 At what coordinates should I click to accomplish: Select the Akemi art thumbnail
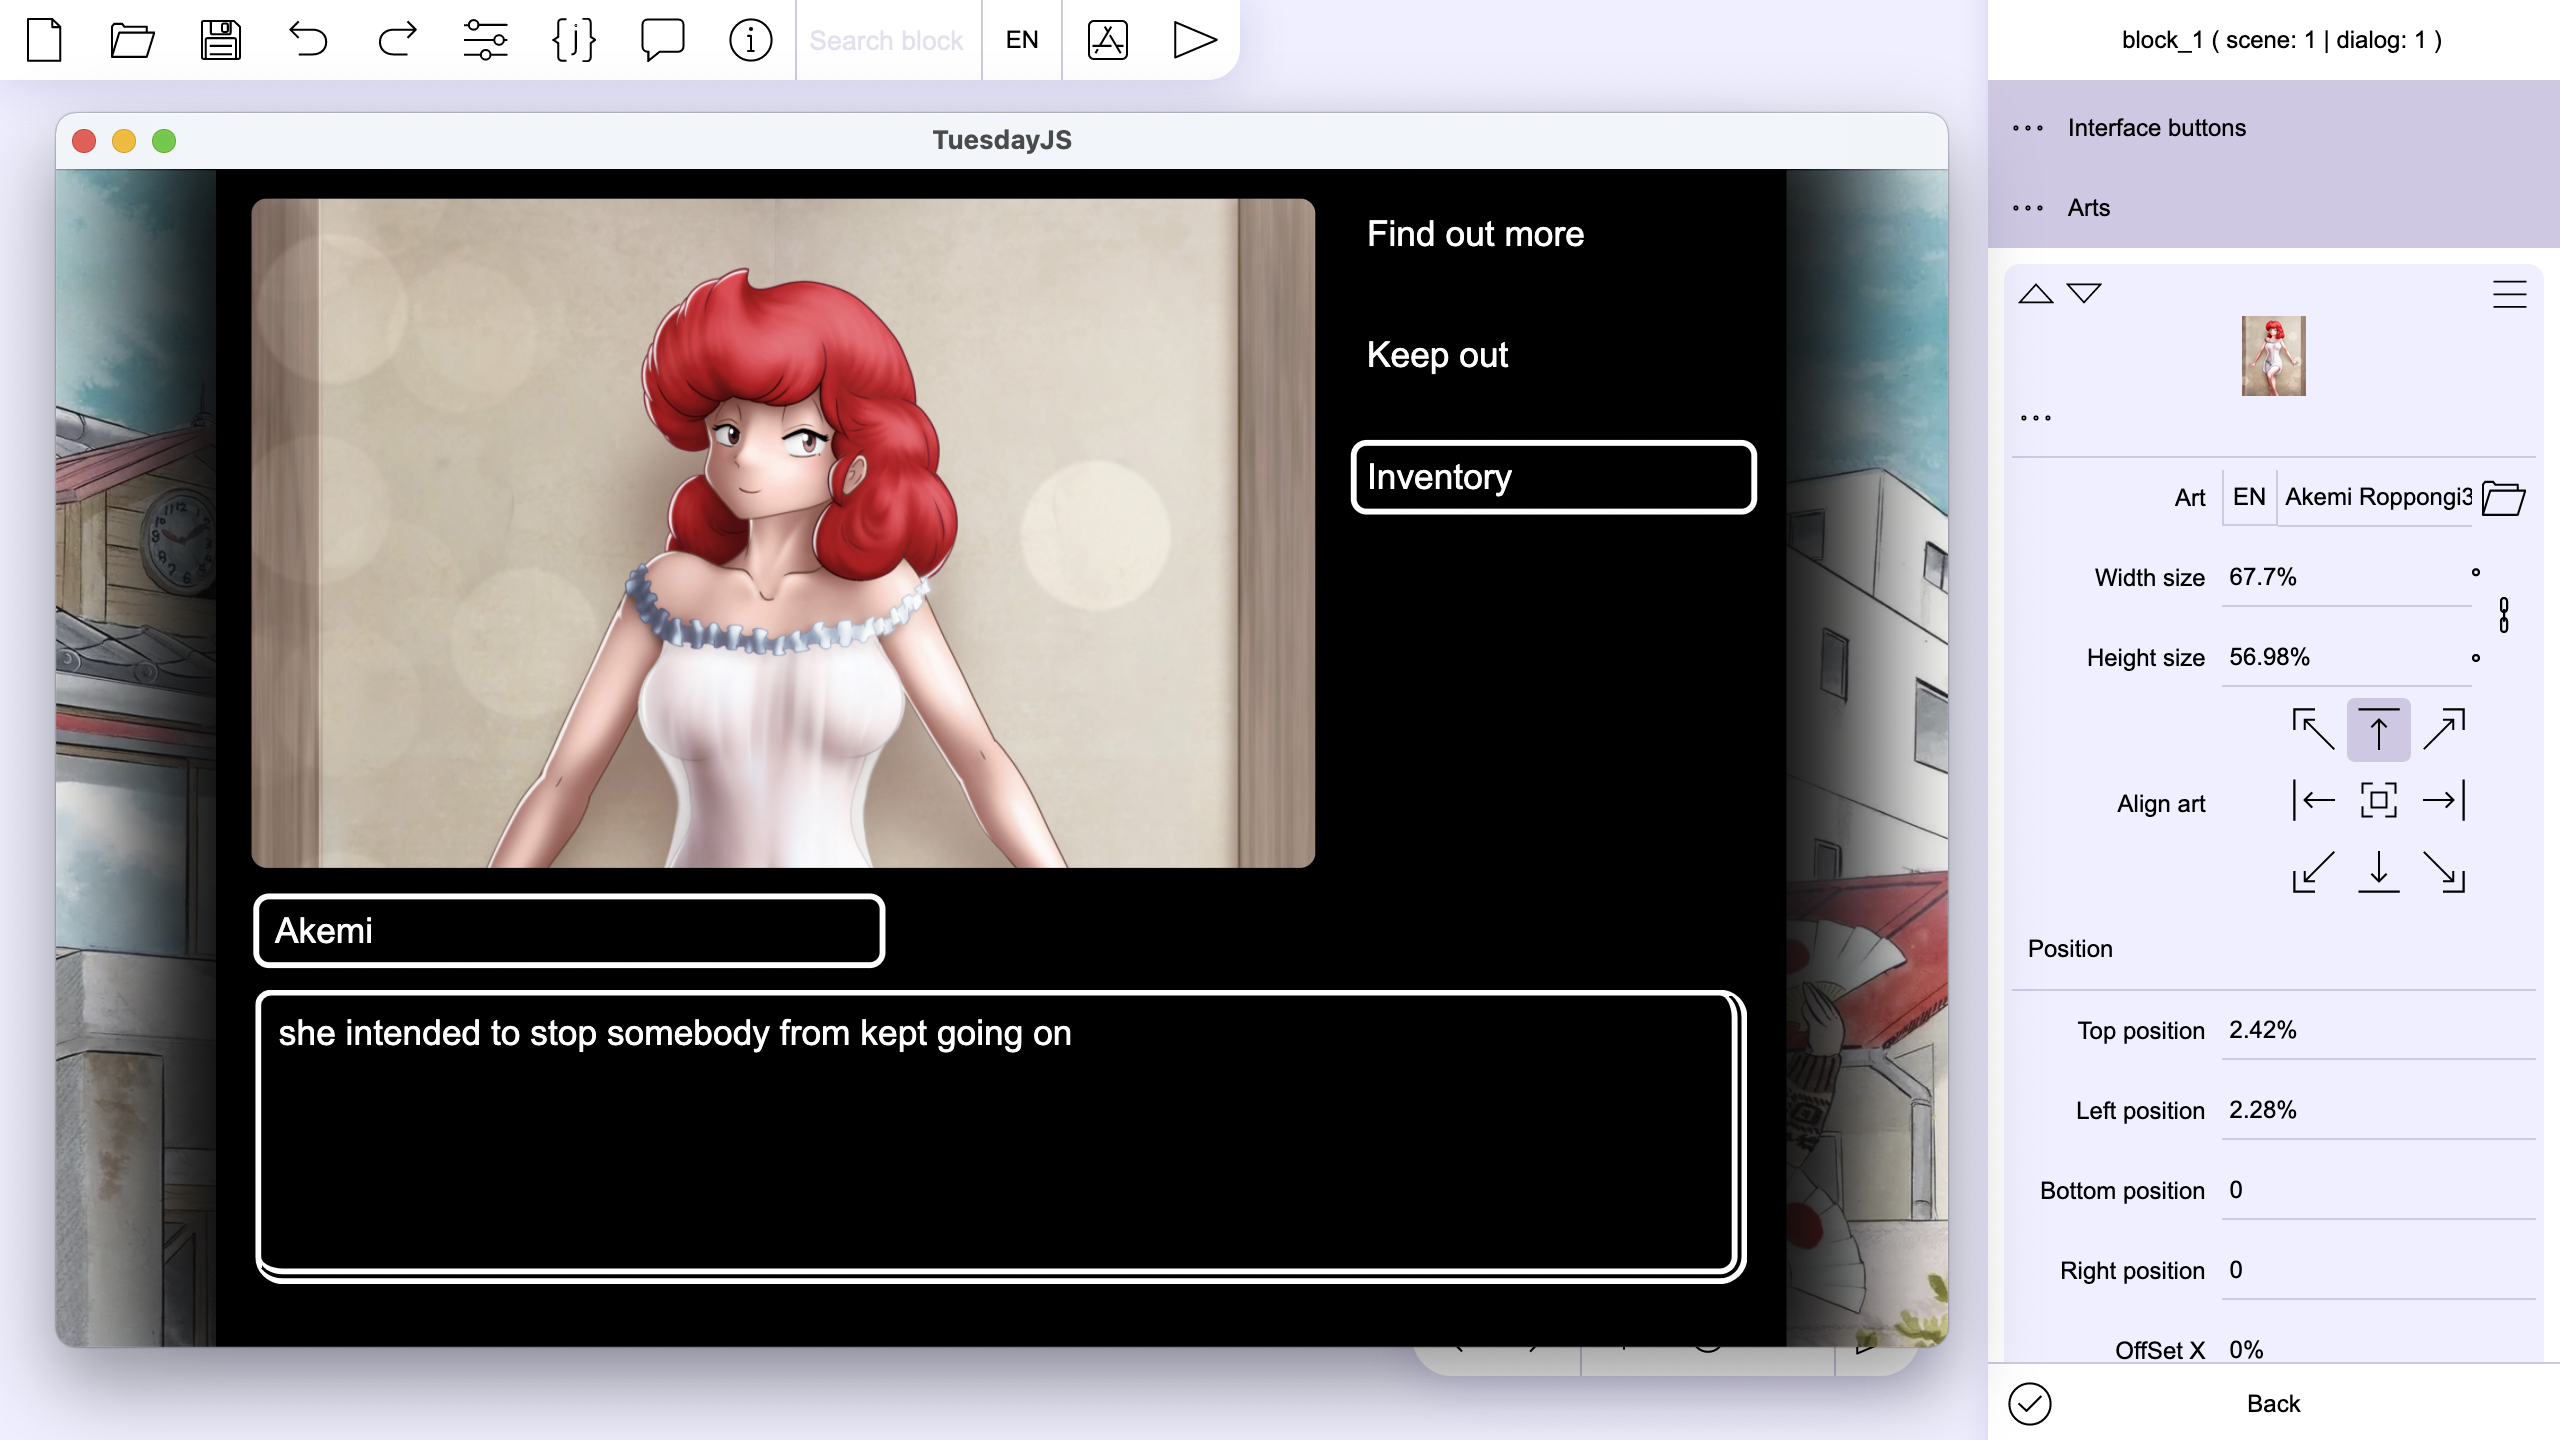pyautogui.click(x=2273, y=356)
